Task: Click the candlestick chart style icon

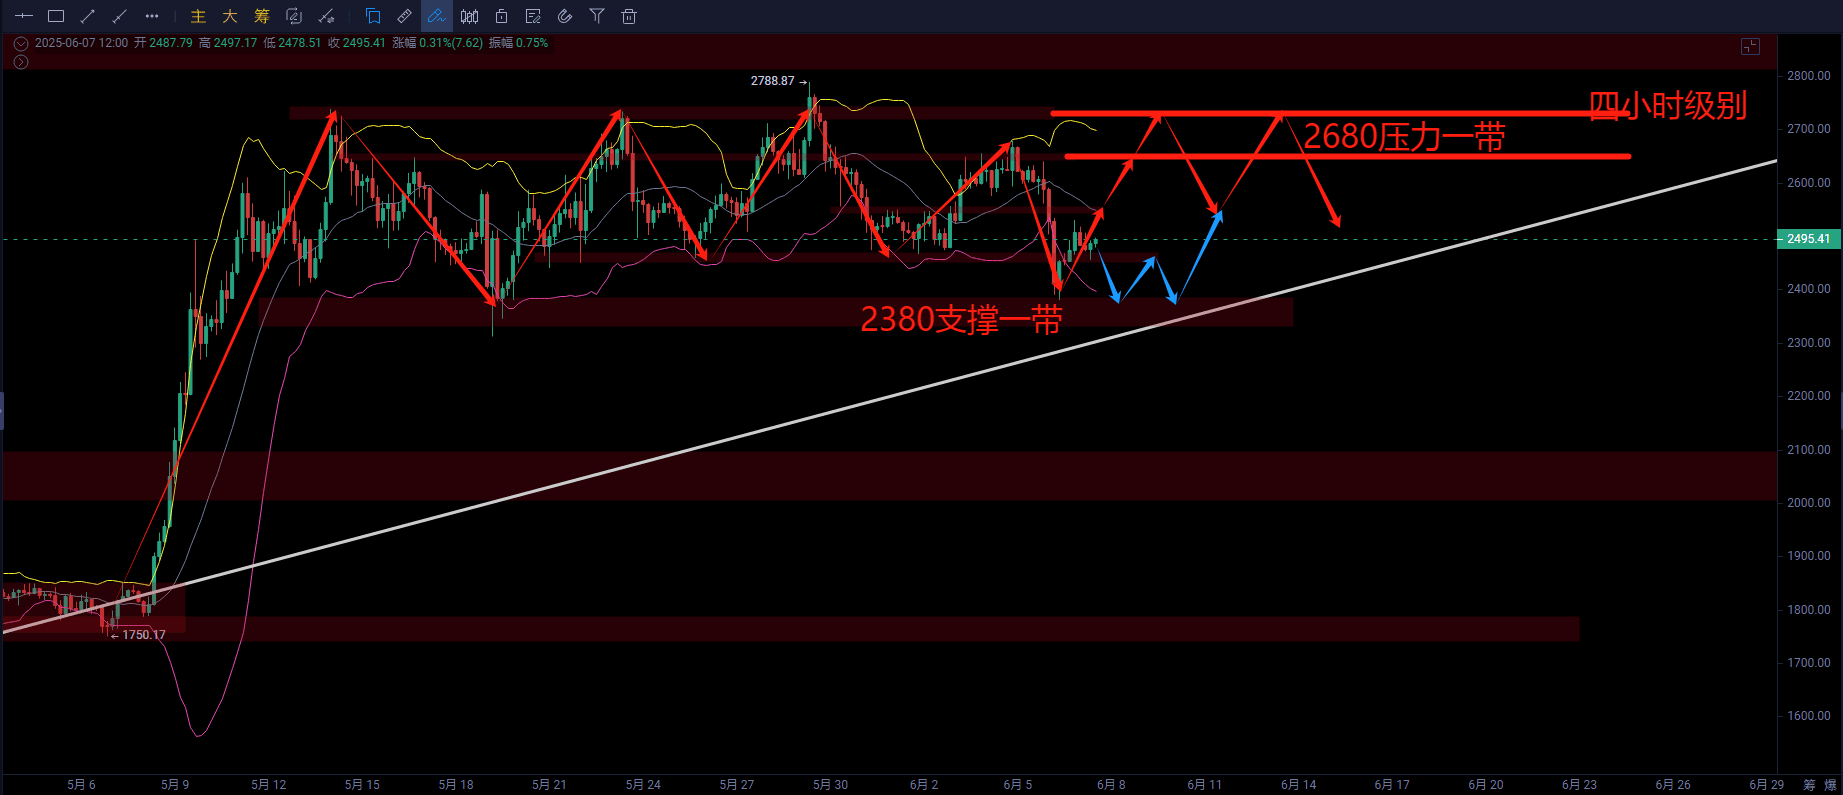Action: pyautogui.click(x=469, y=16)
